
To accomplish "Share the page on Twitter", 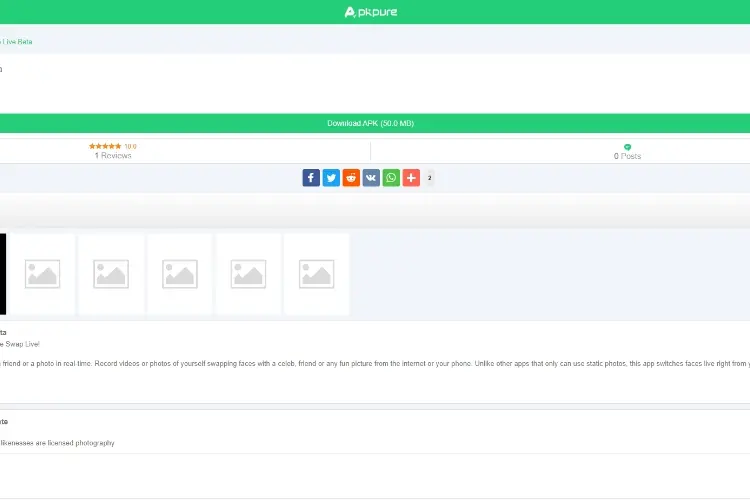I will (331, 178).
